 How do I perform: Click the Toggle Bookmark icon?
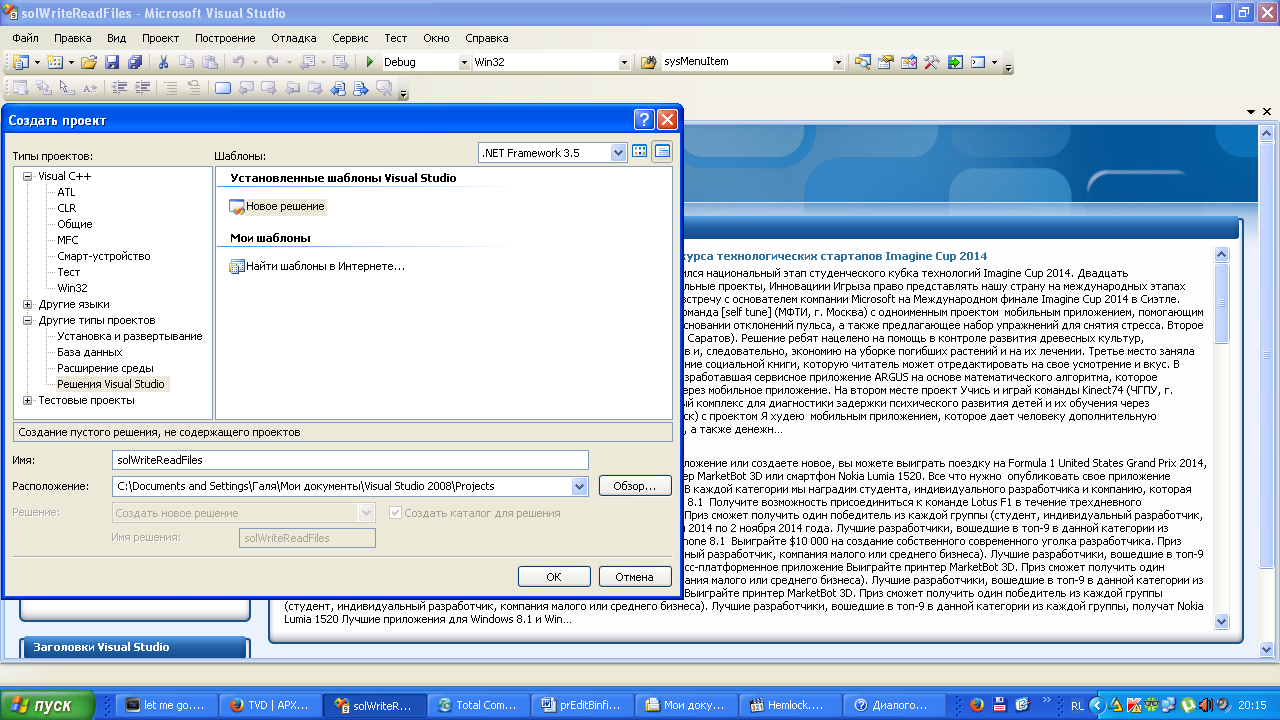(223, 88)
